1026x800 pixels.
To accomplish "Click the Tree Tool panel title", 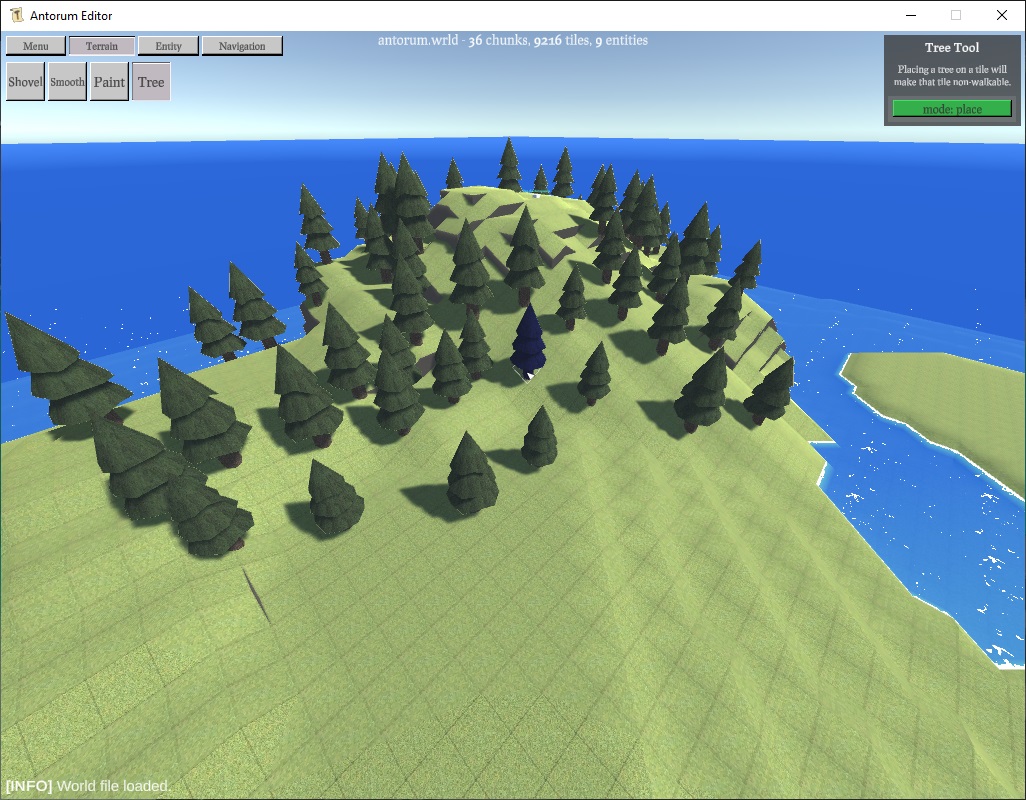I will tap(952, 47).
